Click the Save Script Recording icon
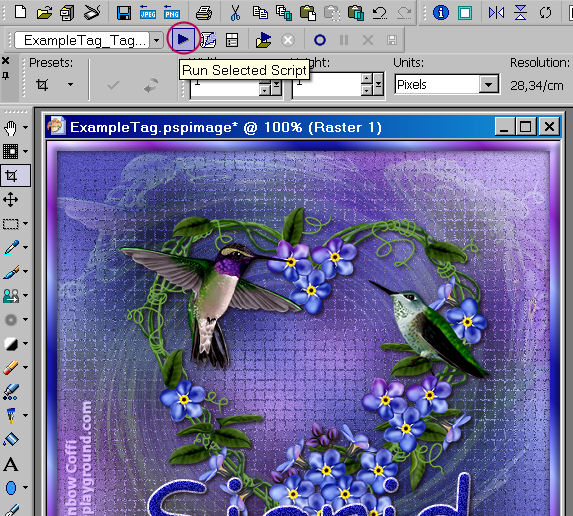Viewport: 573px width, 516px height. pos(392,40)
